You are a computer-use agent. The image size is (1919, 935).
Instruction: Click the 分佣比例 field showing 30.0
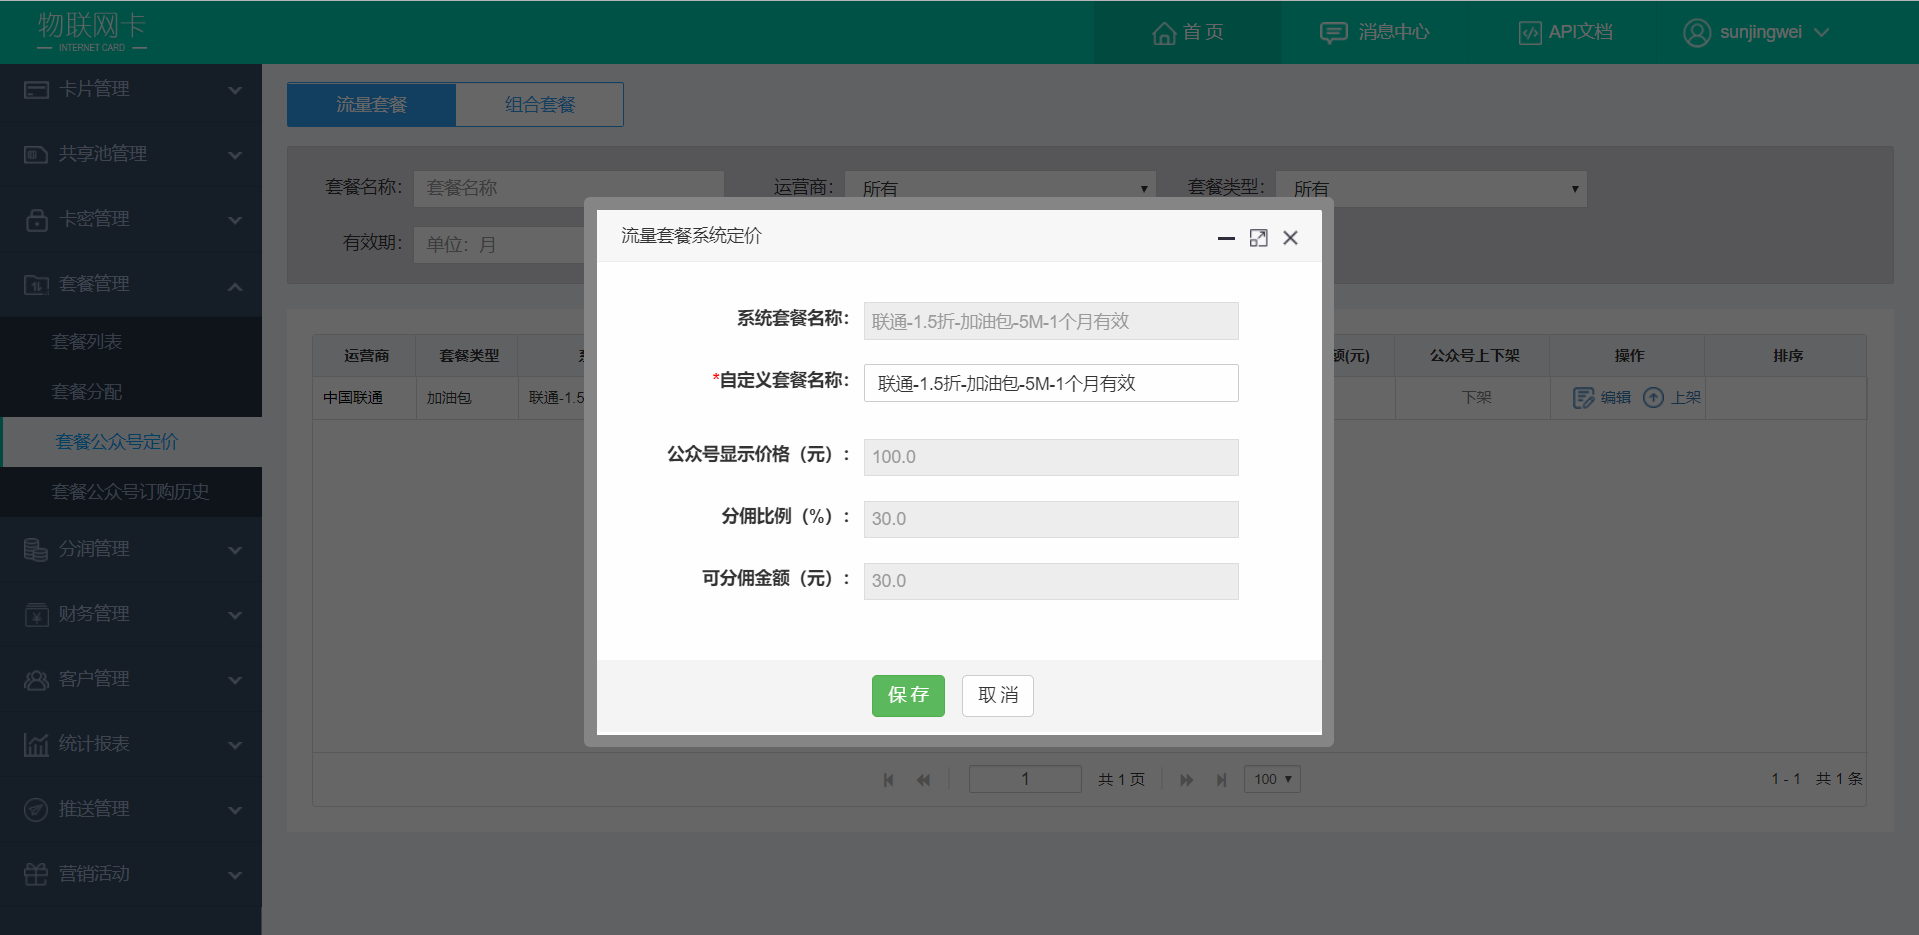click(1051, 519)
